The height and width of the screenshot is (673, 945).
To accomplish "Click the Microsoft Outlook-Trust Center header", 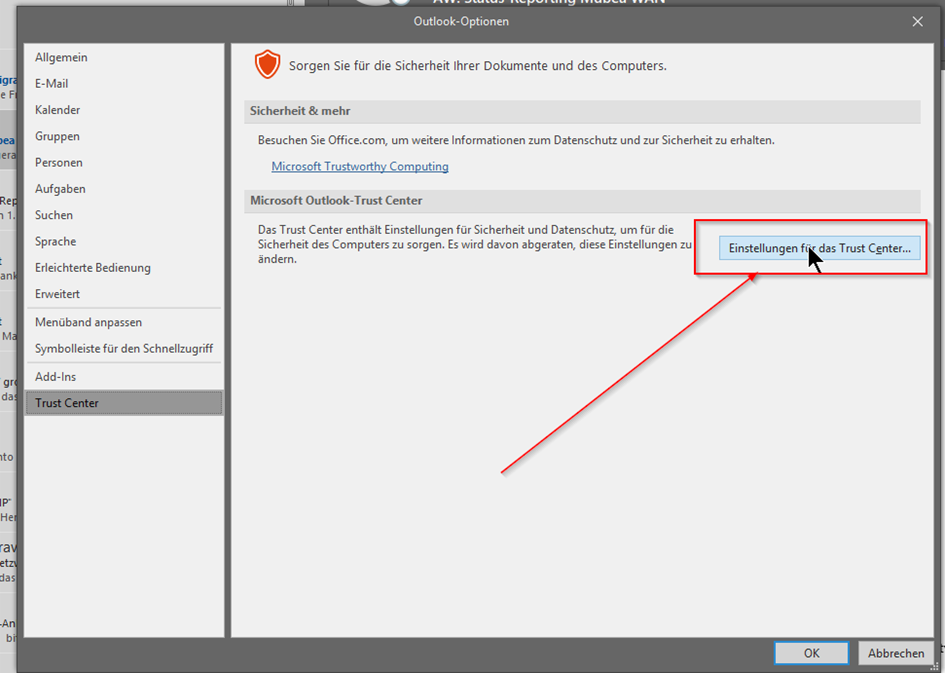I will coord(582,201).
